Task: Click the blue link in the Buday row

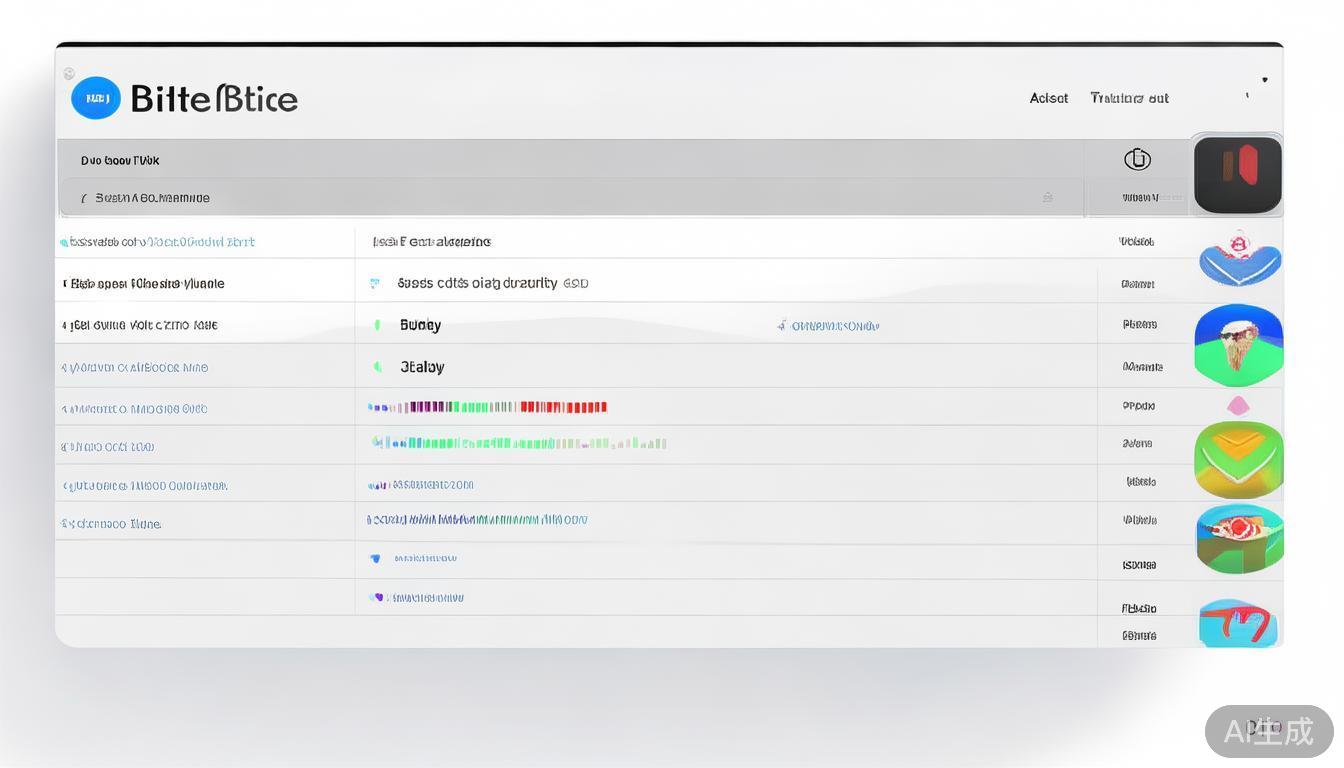Action: tap(828, 326)
